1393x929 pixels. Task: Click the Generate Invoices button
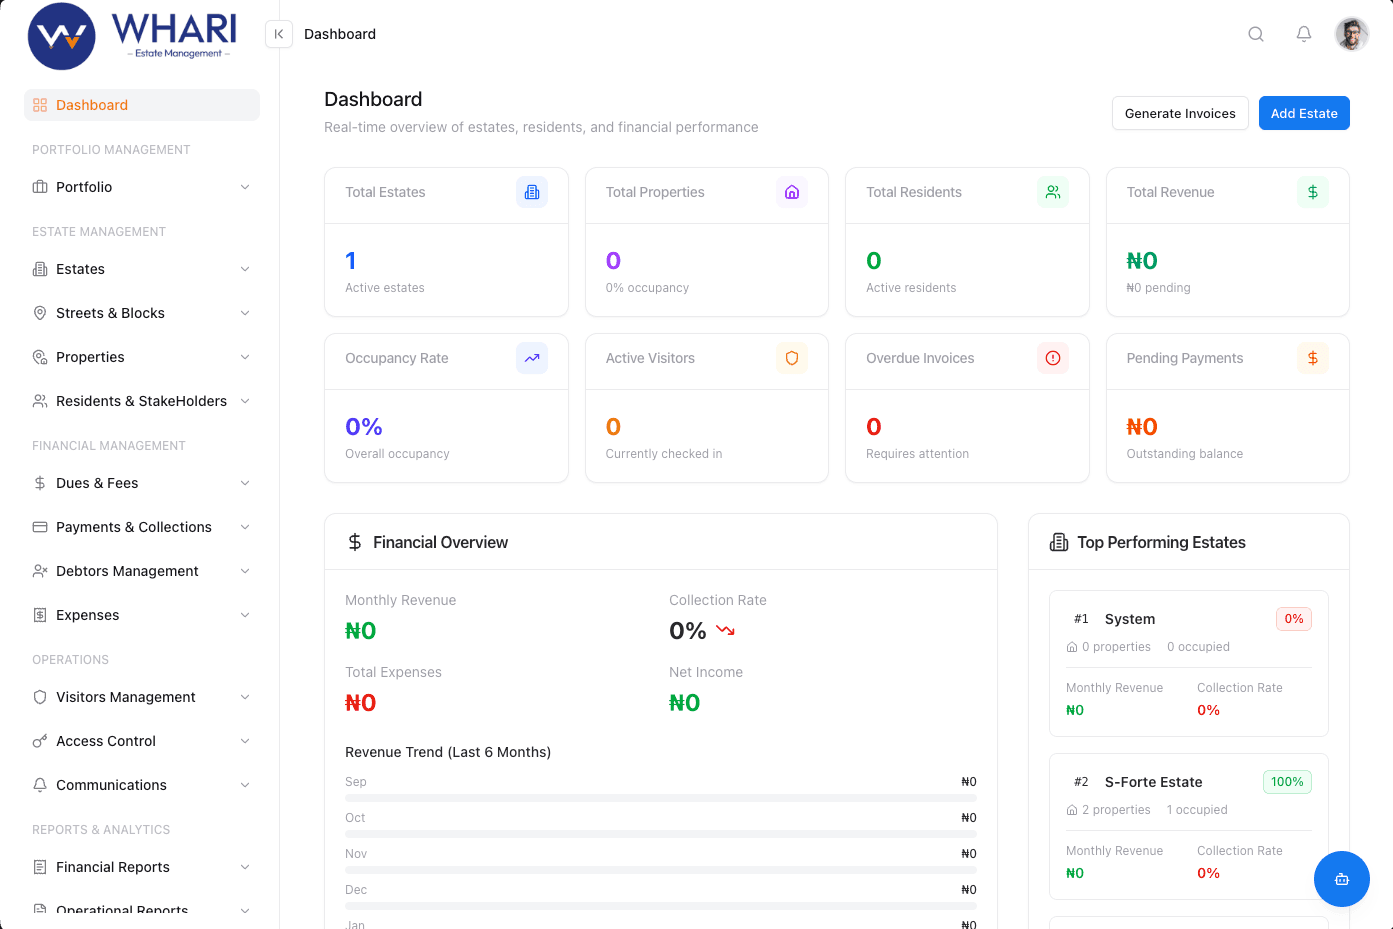click(x=1180, y=113)
